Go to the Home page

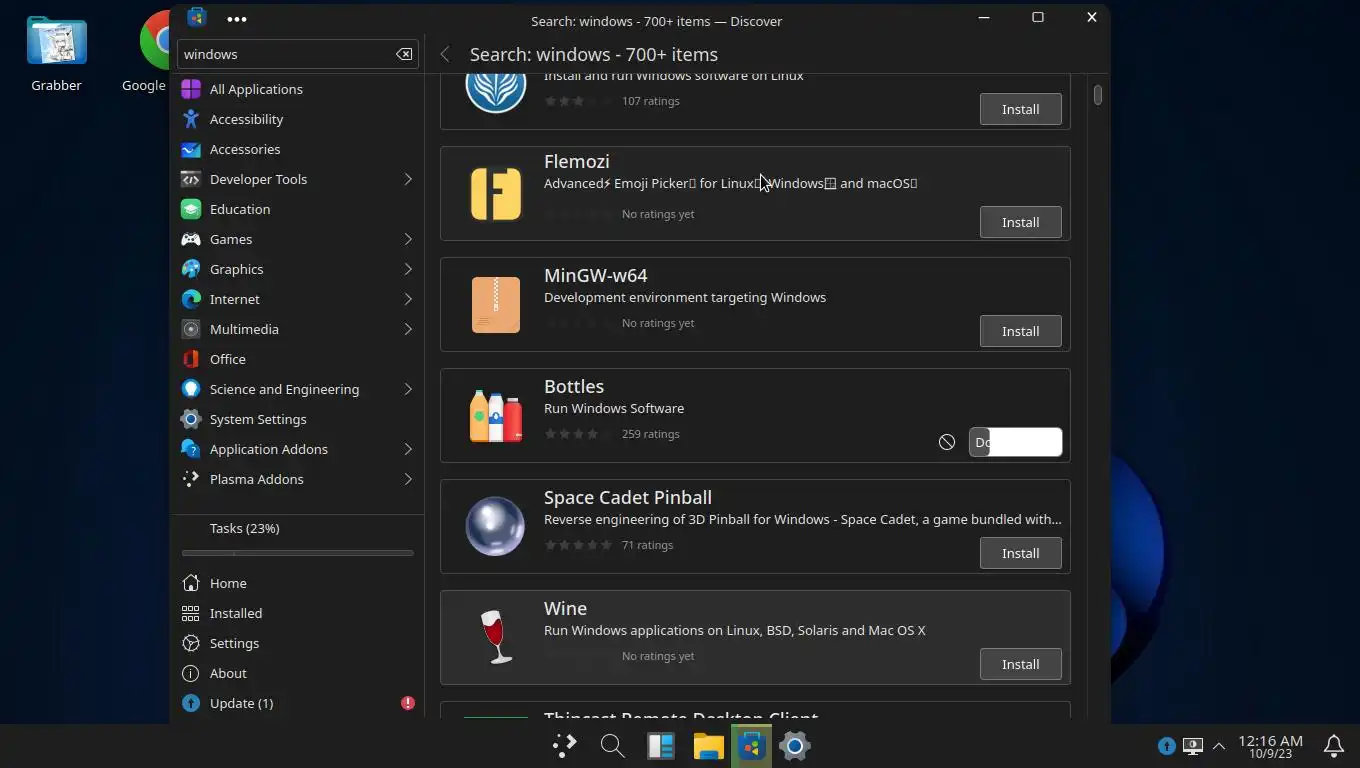coord(297,583)
